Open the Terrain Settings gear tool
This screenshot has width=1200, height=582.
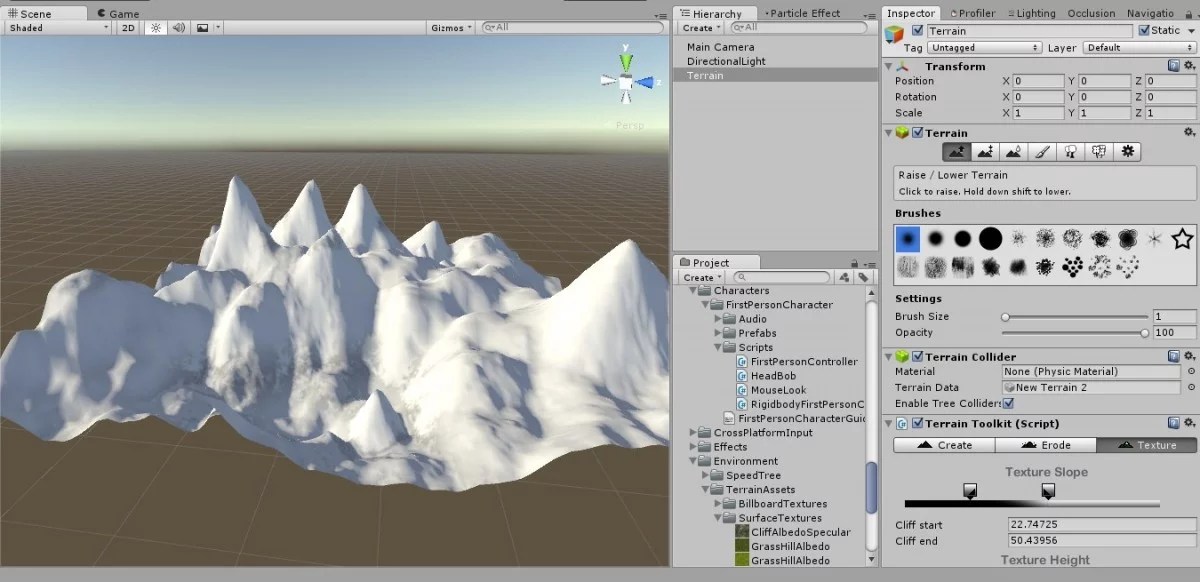coord(1128,151)
